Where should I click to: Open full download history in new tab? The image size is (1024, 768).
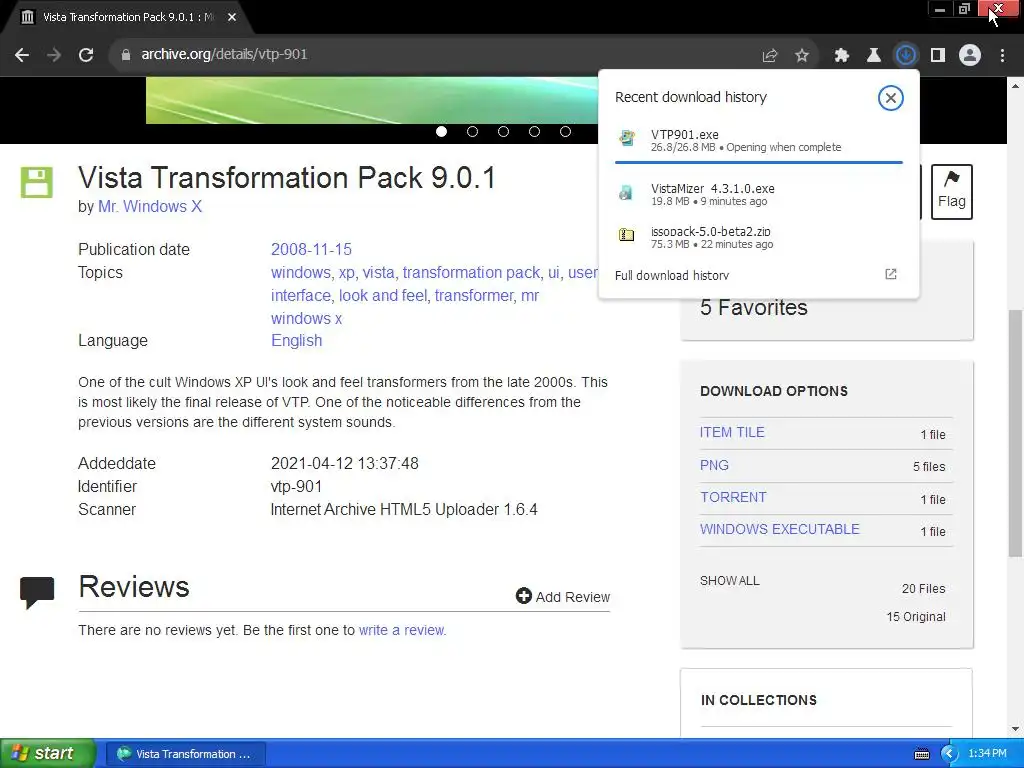point(891,274)
